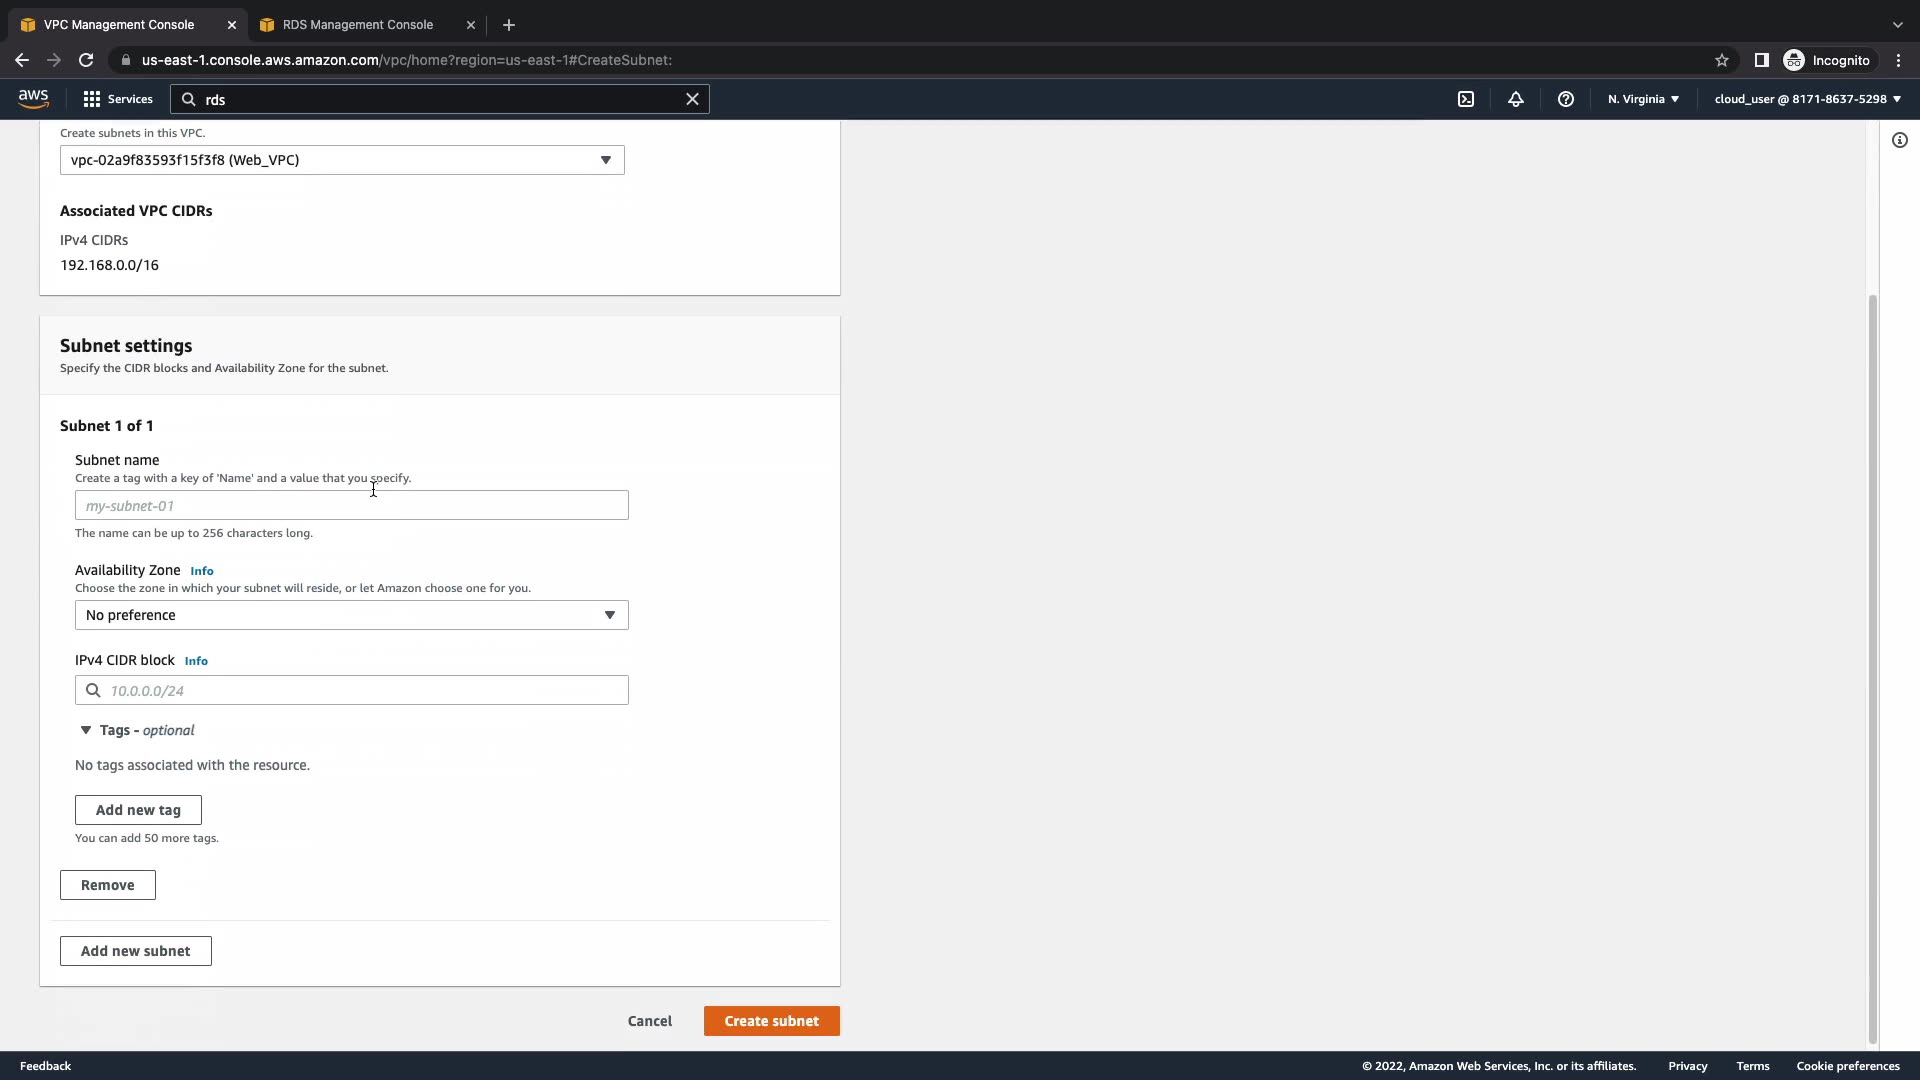Open the Services grid menu
The image size is (1920, 1080).
tap(118, 99)
